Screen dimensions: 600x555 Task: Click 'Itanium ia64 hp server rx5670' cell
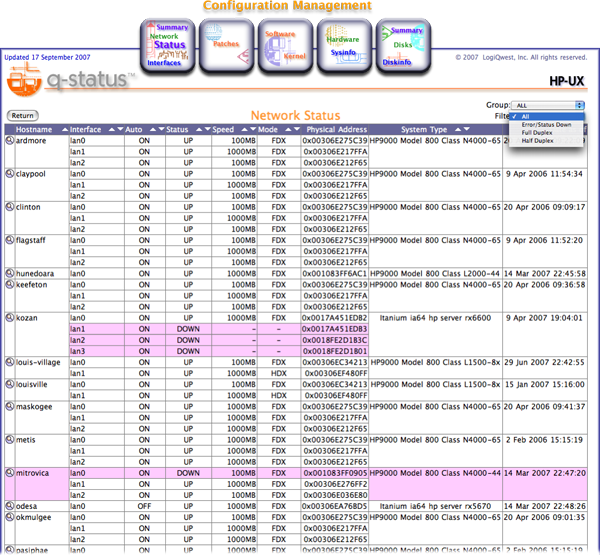(435, 506)
